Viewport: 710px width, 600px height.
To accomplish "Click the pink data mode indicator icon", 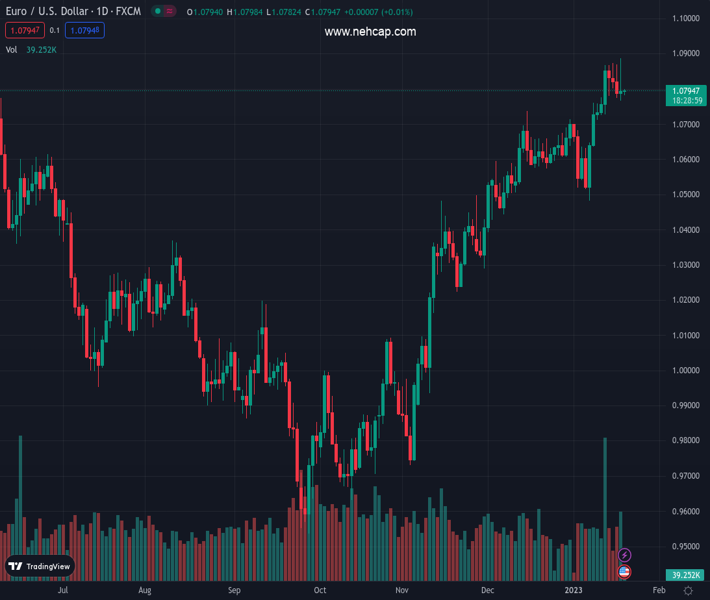I will pos(170,12).
